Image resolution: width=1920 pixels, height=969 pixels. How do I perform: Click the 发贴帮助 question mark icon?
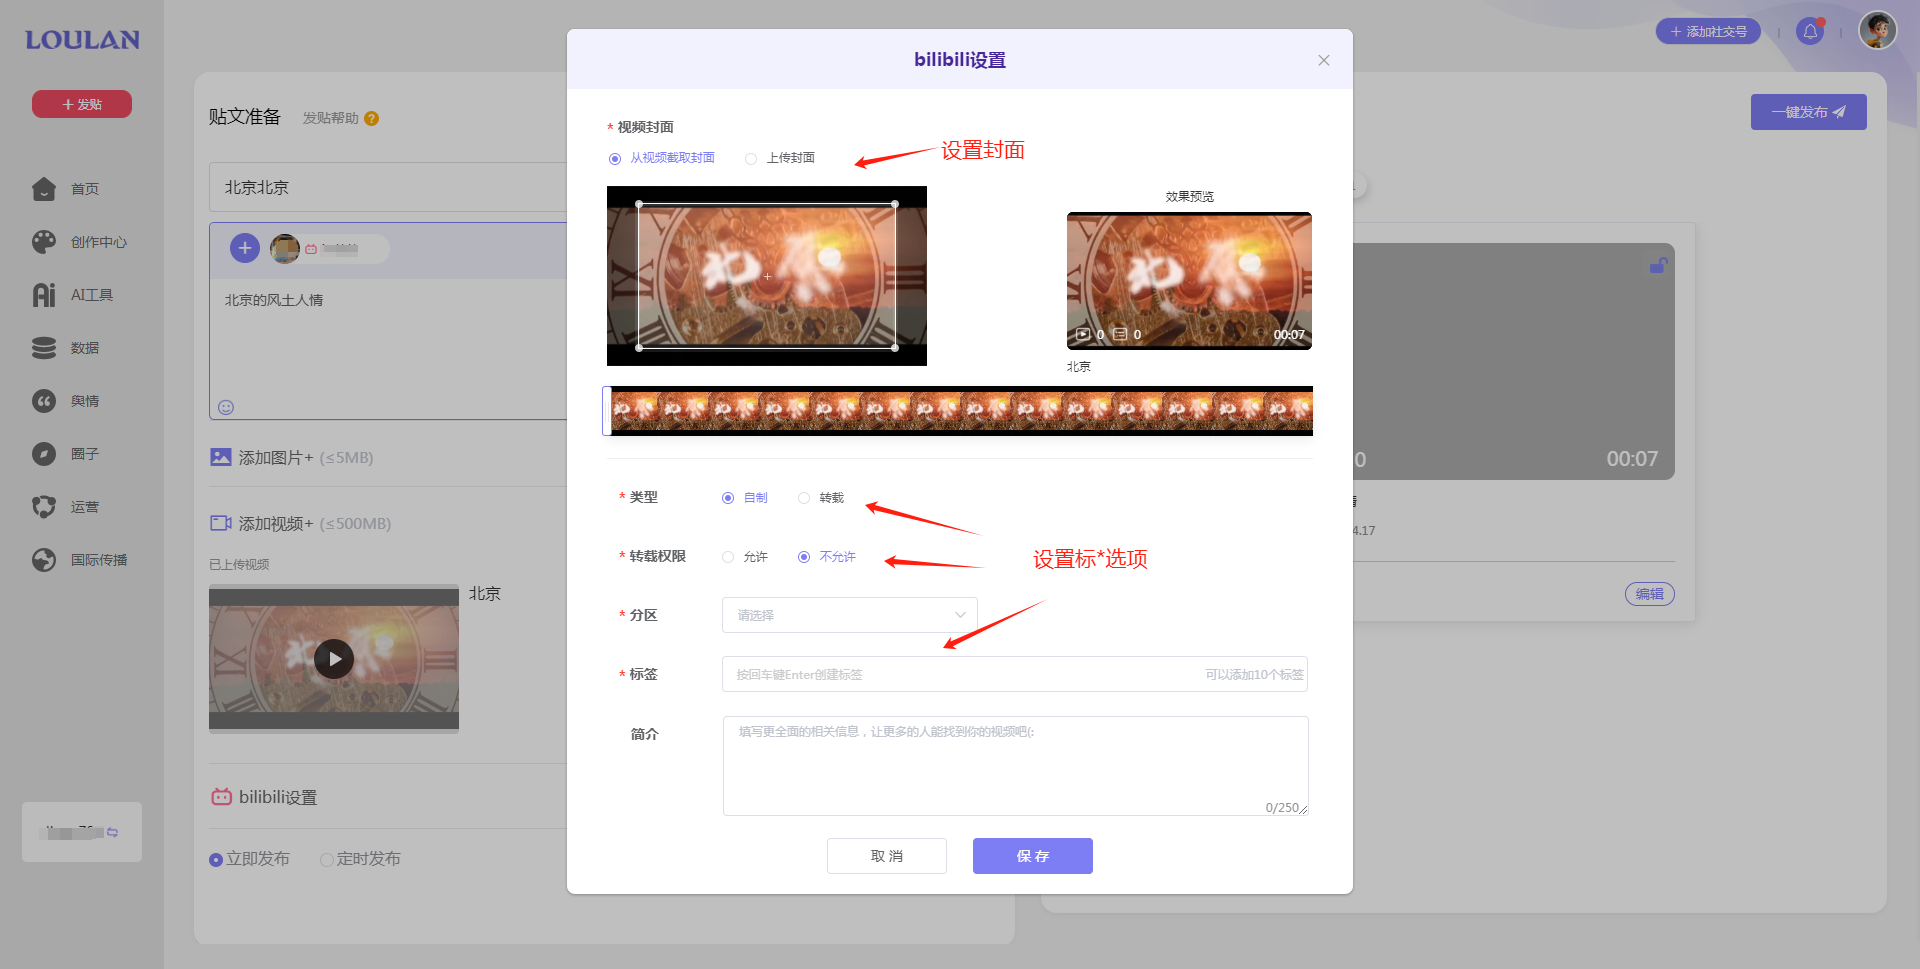tap(371, 118)
